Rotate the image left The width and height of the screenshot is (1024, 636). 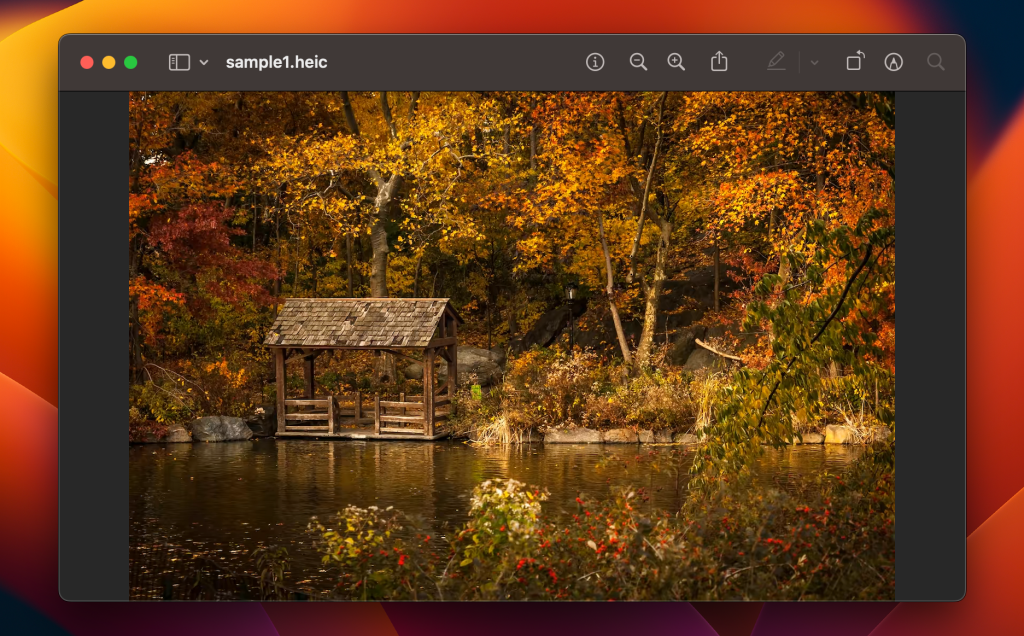[x=856, y=61]
